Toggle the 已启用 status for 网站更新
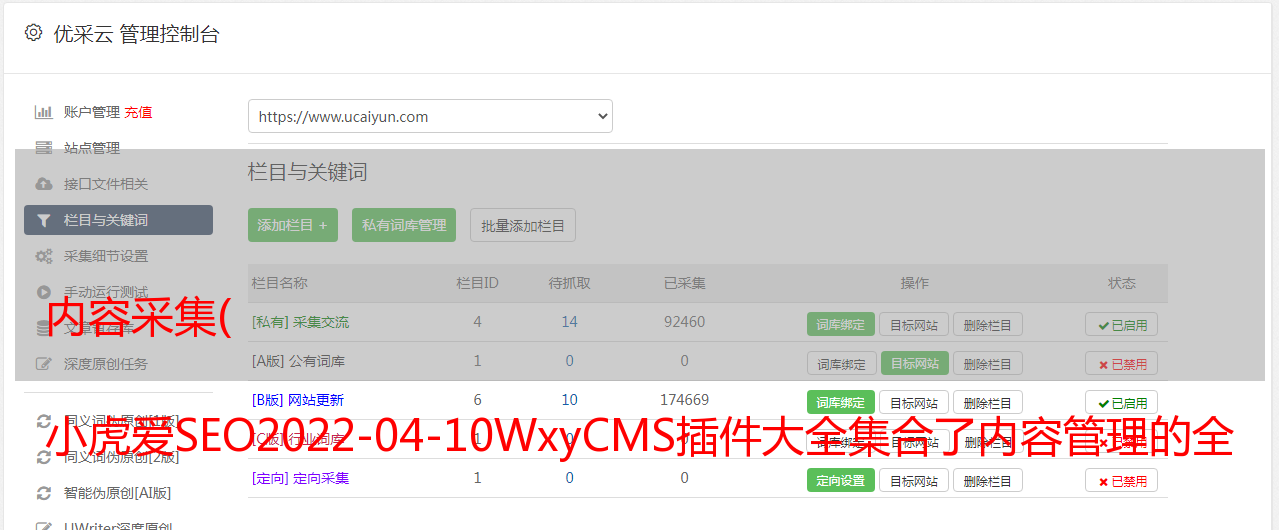The image size is (1279, 530). click(x=1122, y=402)
